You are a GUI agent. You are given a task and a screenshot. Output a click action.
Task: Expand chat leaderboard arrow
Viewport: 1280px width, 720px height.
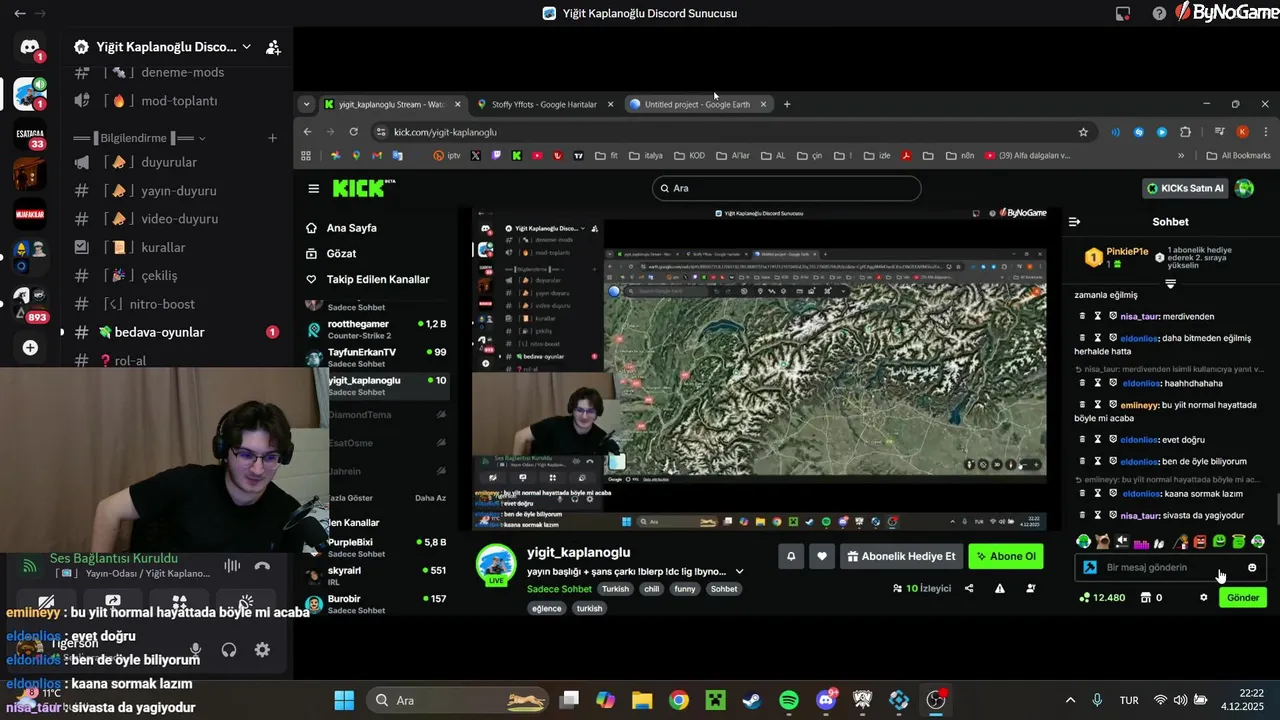[1170, 284]
